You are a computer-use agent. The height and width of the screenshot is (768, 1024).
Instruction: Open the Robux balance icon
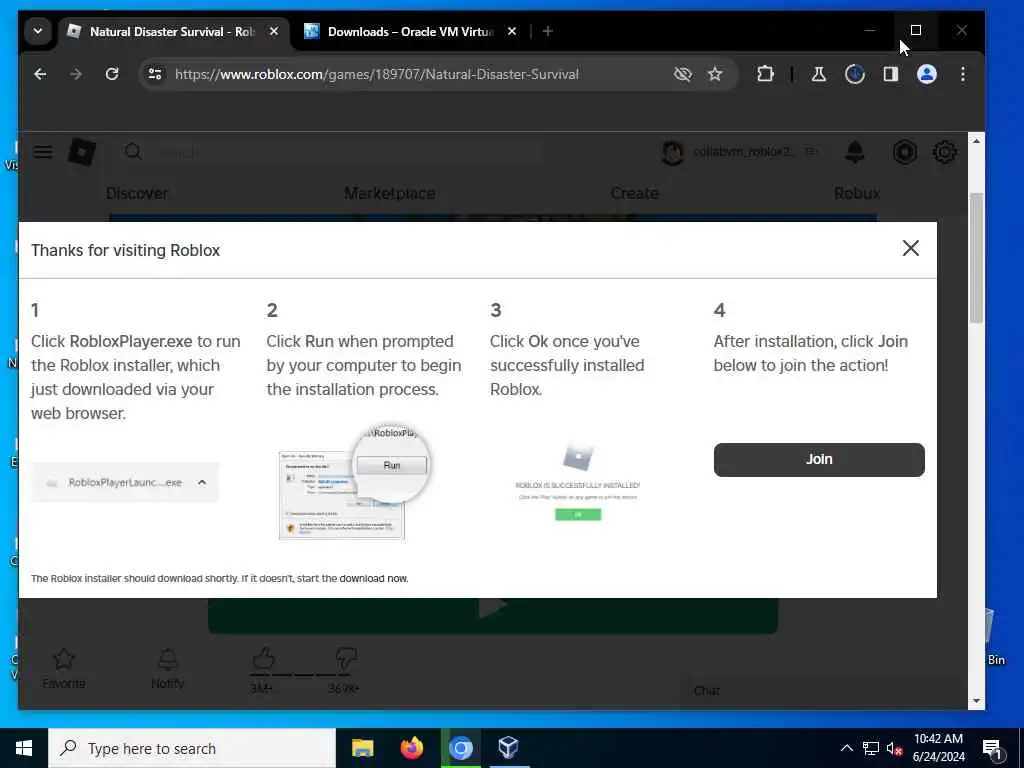pos(904,152)
